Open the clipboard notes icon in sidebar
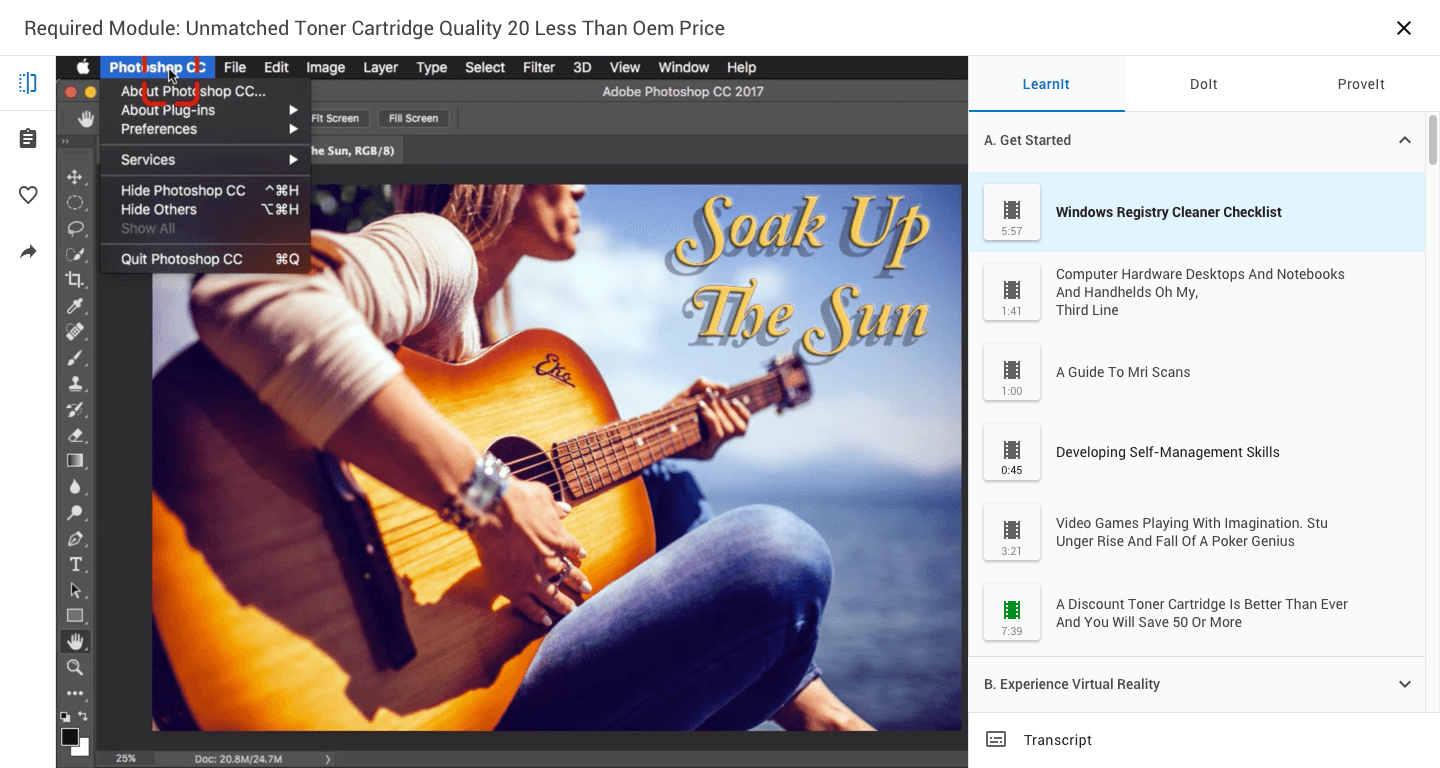 (28, 139)
